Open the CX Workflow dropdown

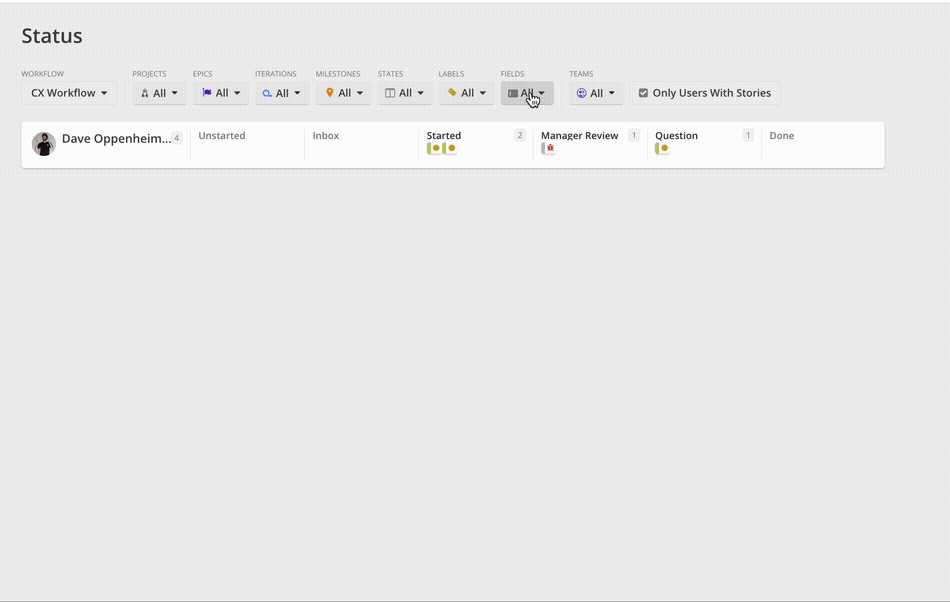(x=68, y=93)
